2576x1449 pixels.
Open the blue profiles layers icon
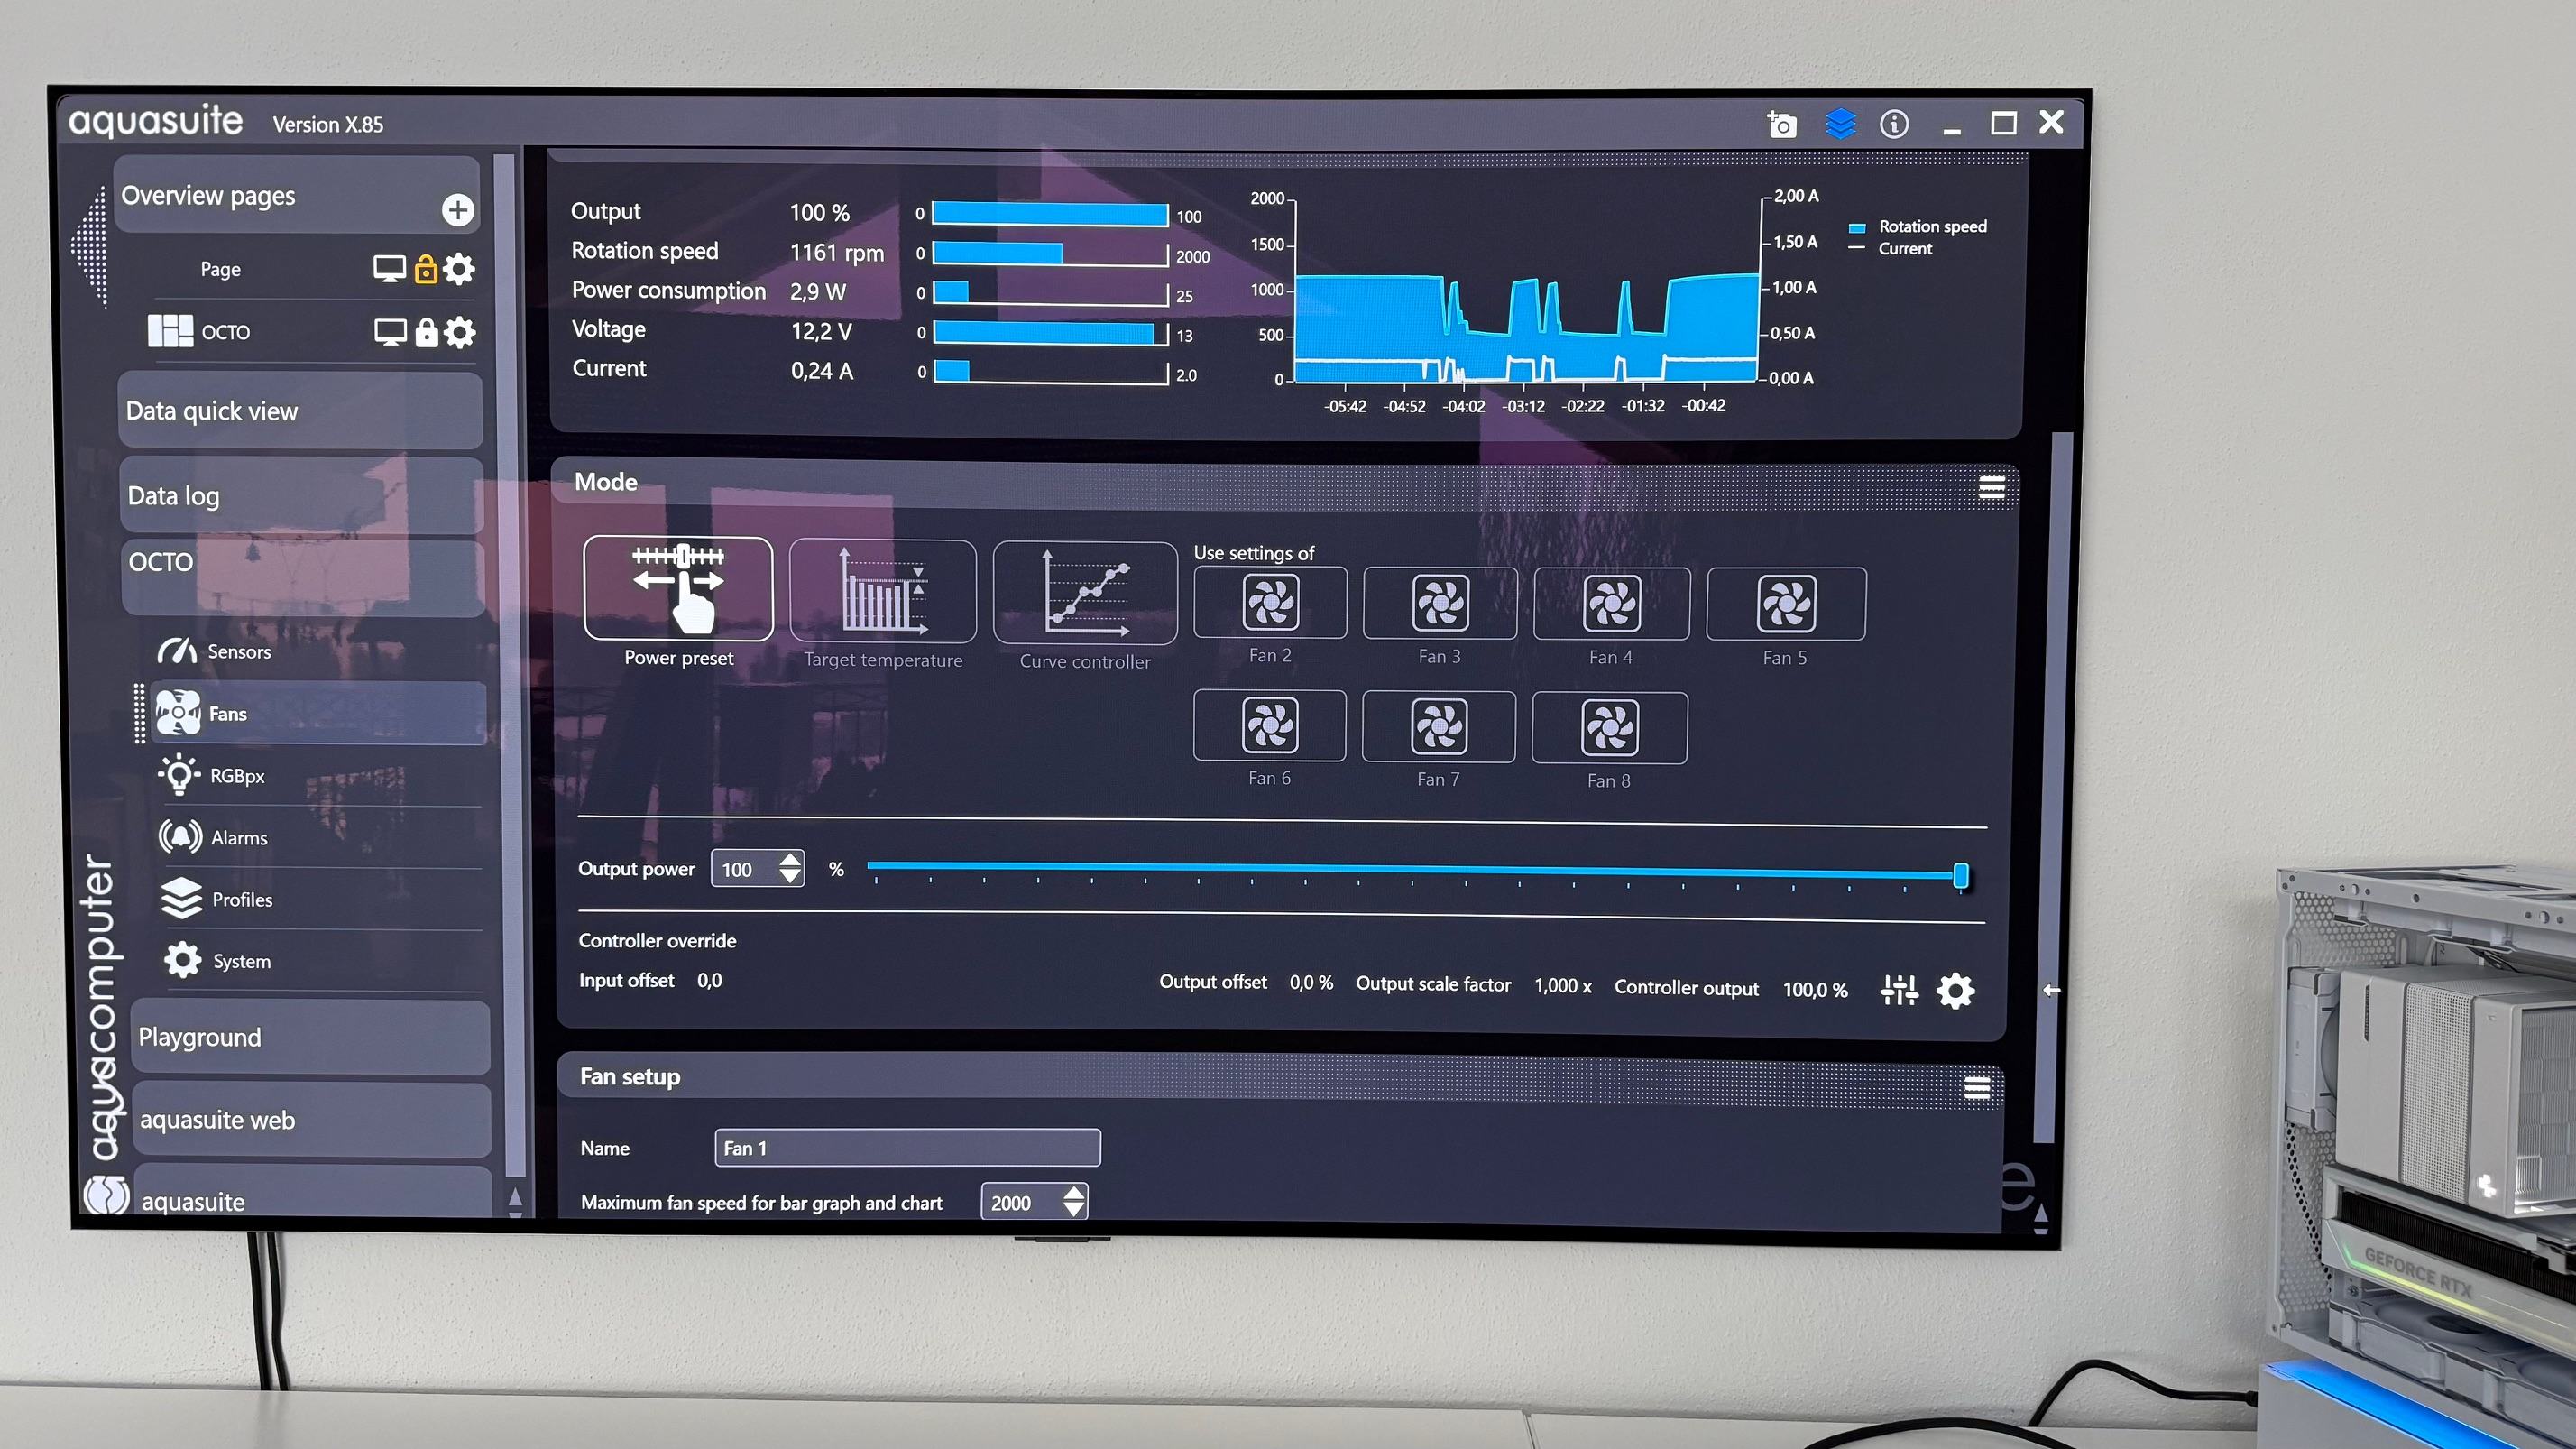coord(1840,124)
